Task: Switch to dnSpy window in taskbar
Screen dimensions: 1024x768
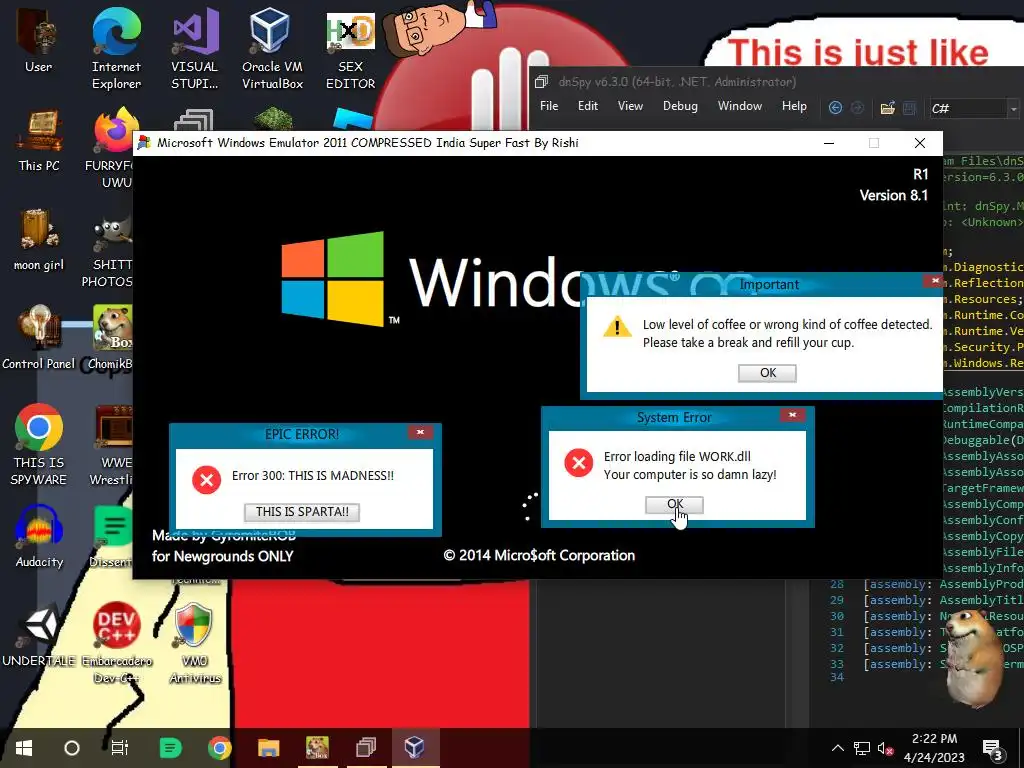Action: pos(366,746)
